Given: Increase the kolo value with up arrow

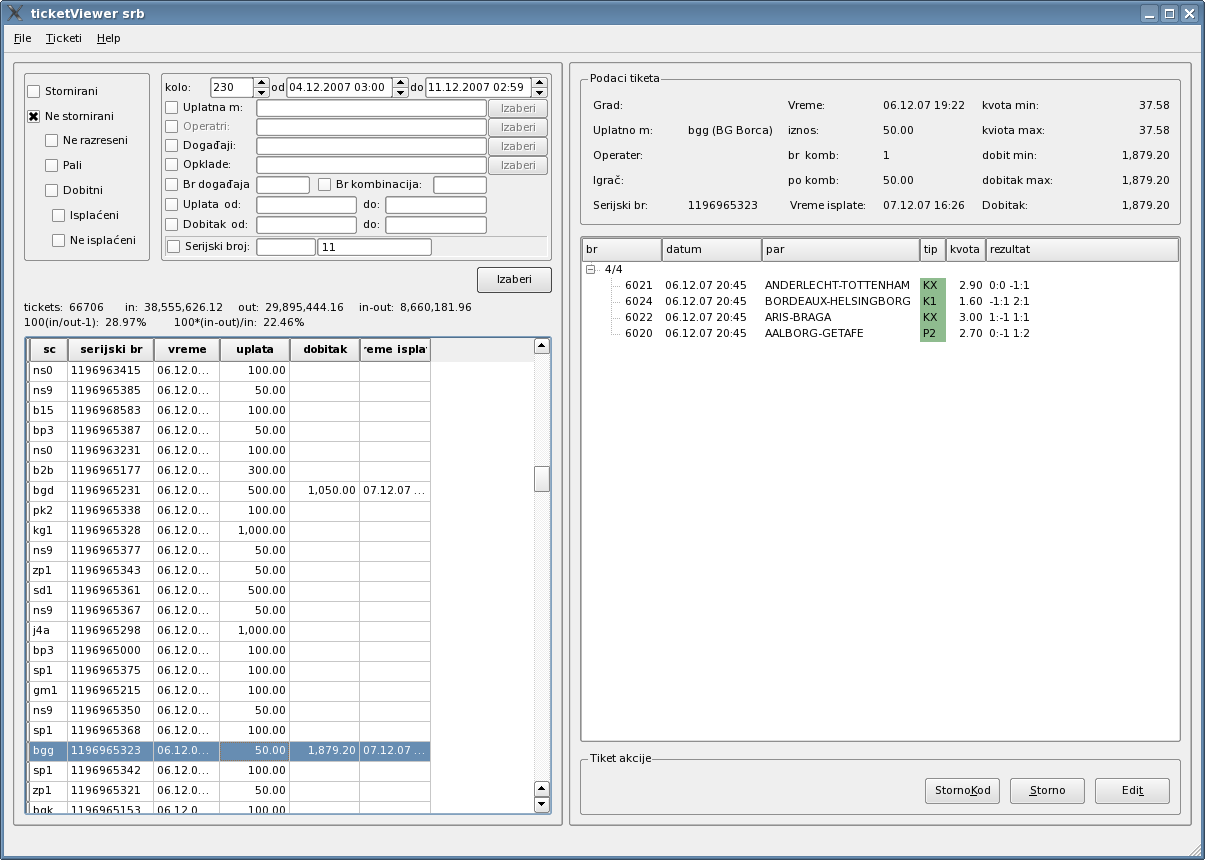Looking at the screenshot, I should (261, 82).
